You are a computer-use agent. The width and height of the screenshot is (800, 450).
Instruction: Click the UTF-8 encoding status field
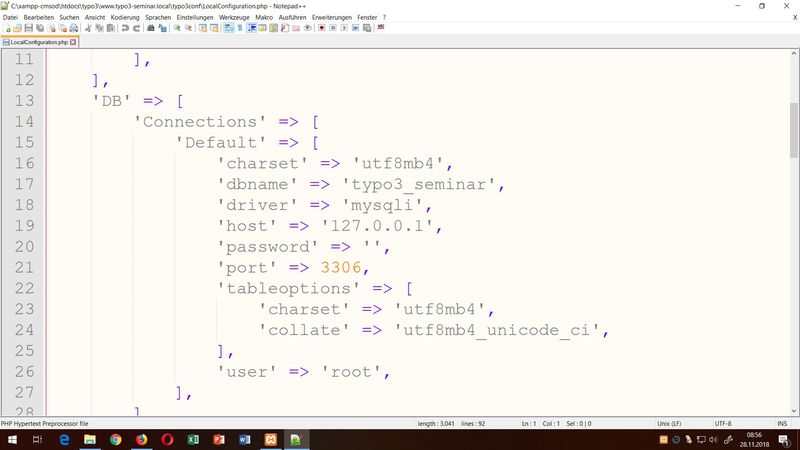723,423
